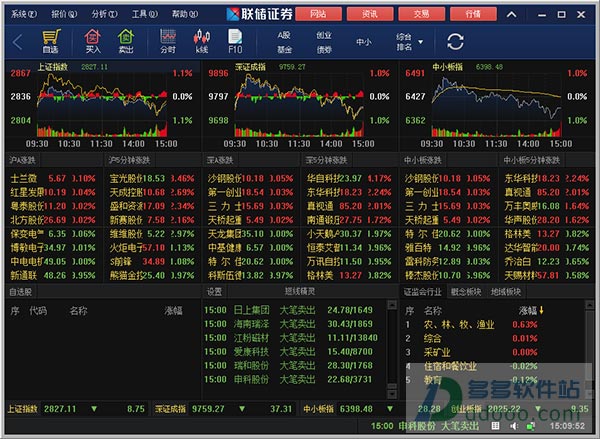This screenshot has height=439, width=600.
Task: Select the 采矿业 sector row
Action: click(494, 352)
